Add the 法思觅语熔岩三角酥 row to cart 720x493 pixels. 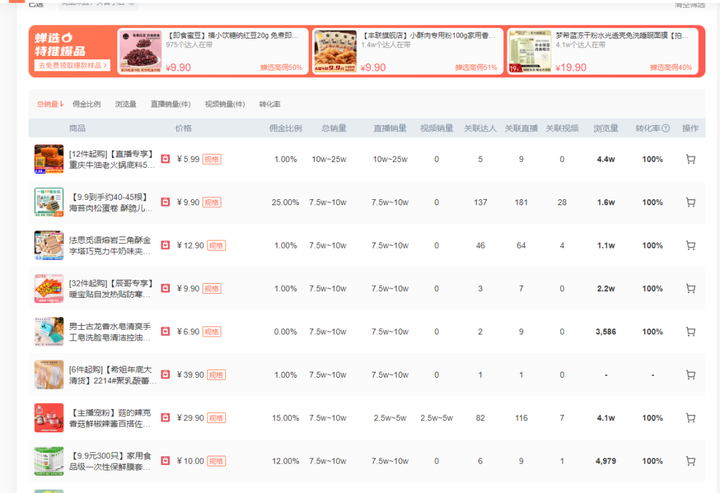coord(690,246)
